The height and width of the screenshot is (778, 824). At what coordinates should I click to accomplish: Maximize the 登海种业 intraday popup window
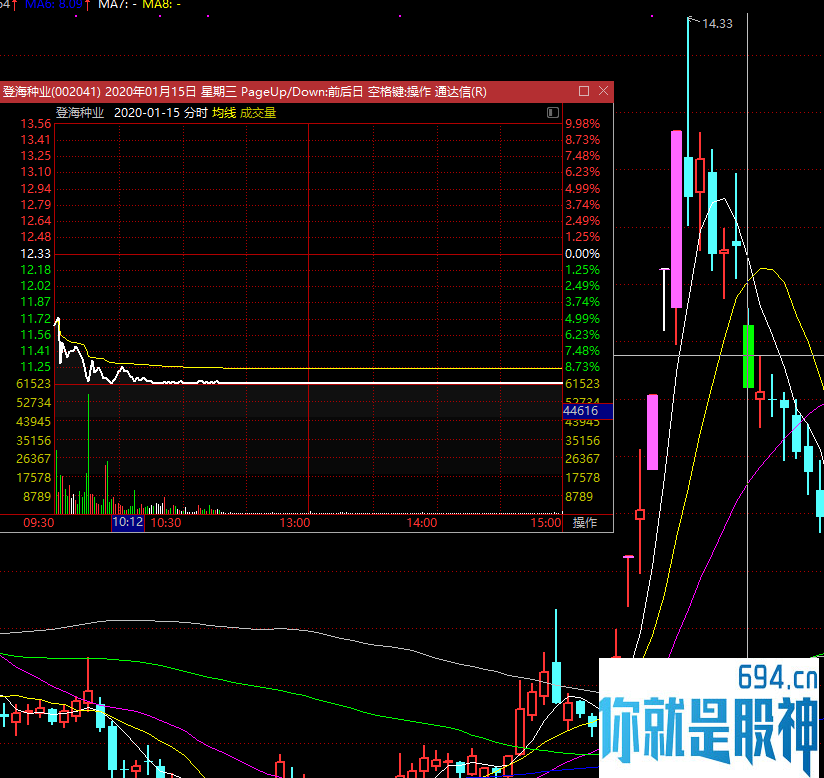(x=583, y=91)
